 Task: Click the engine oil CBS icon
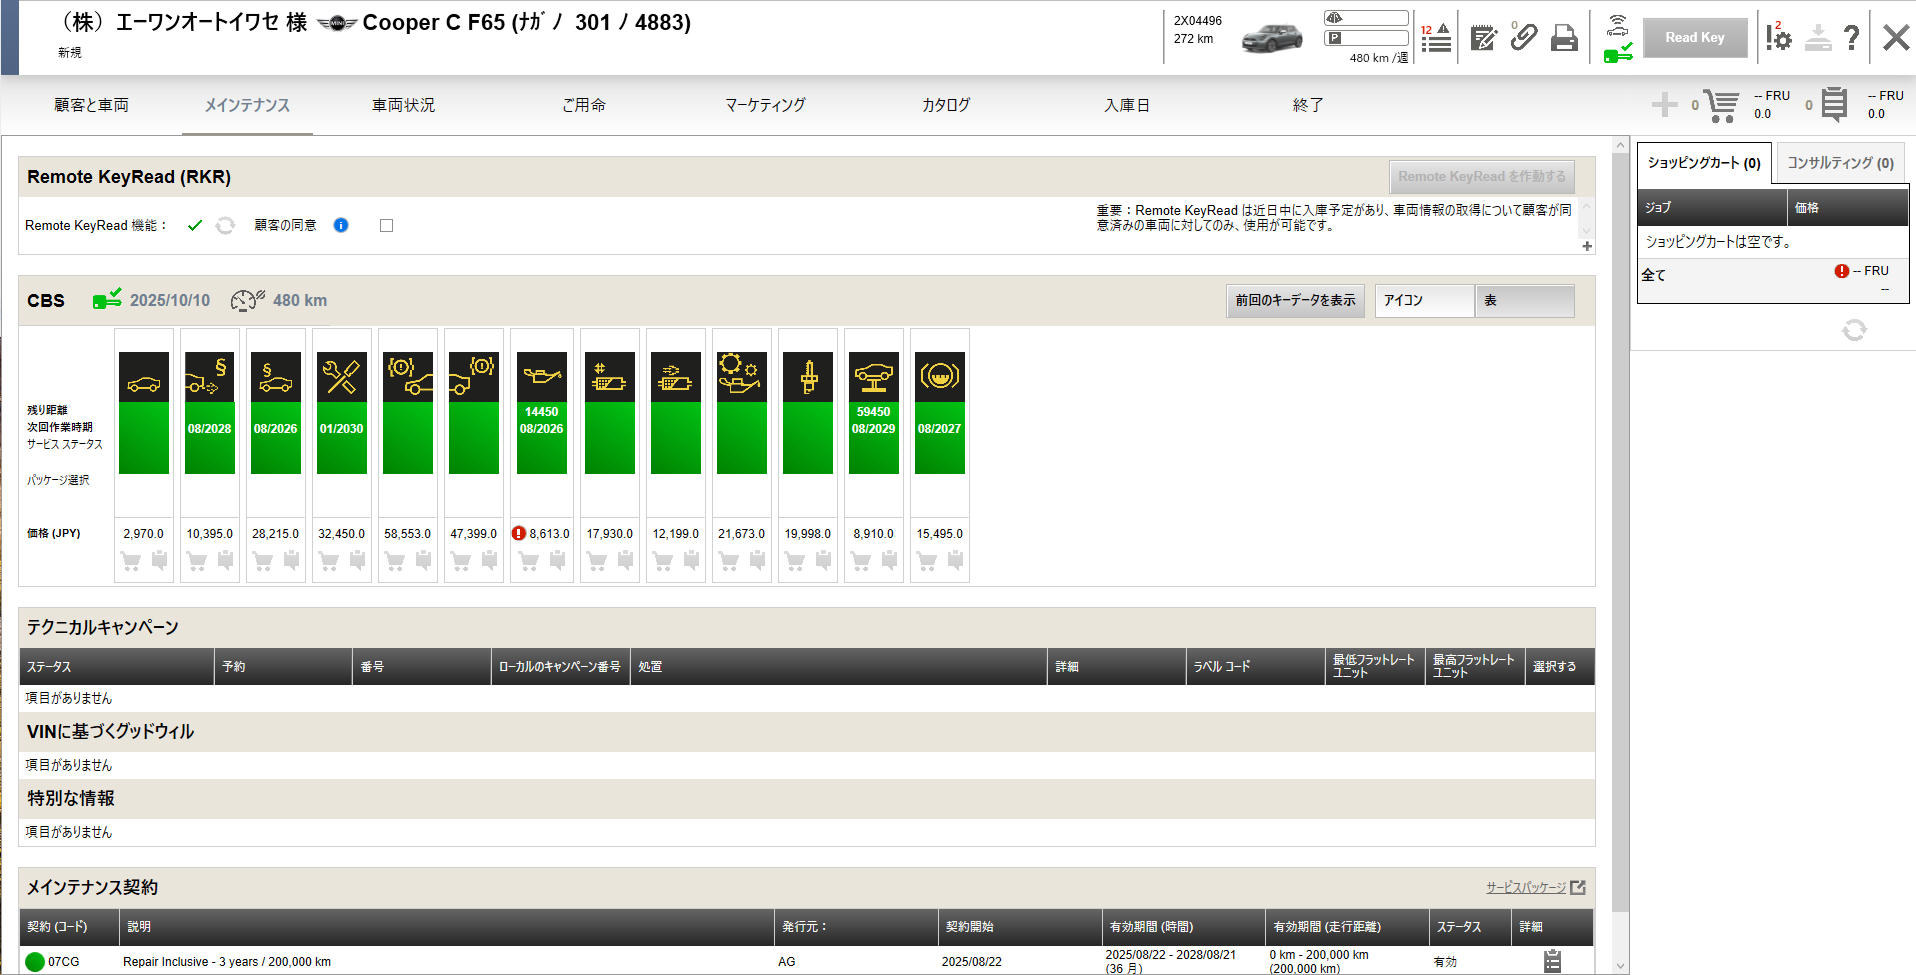[x=542, y=377]
